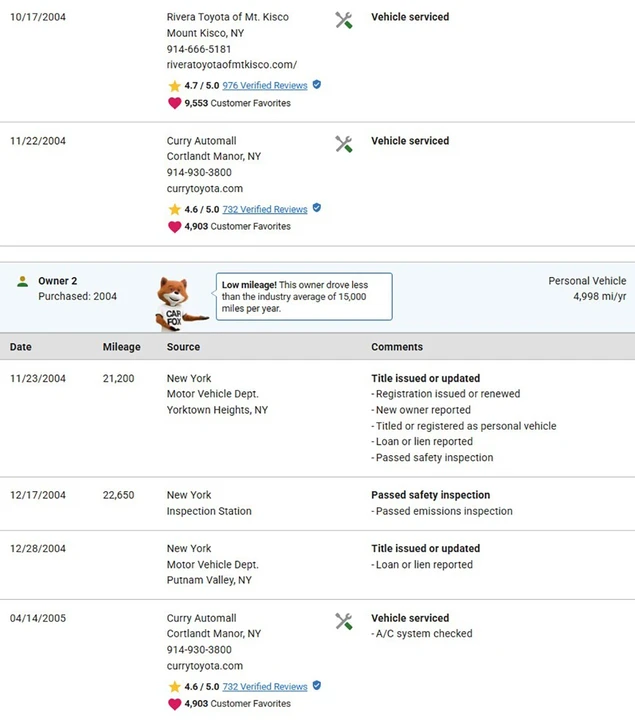Click the Owner 2 heading
The image size is (635, 720).
(57, 281)
